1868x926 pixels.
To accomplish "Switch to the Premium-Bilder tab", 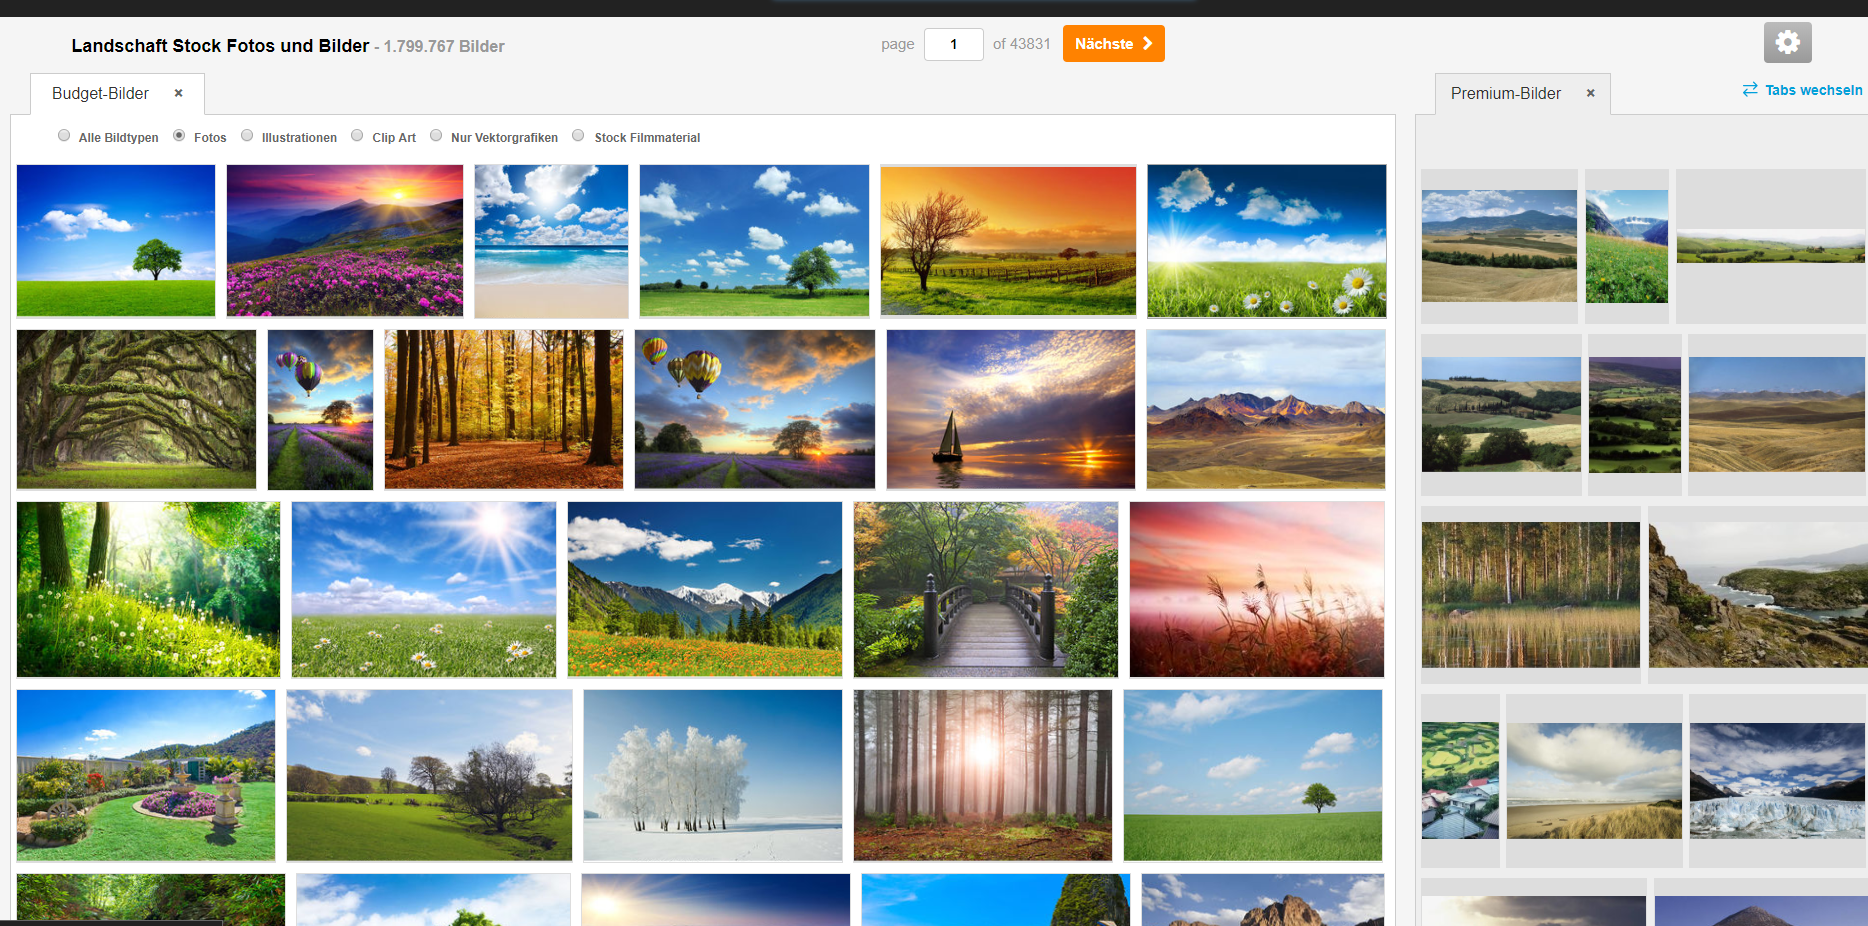I will (x=1505, y=93).
